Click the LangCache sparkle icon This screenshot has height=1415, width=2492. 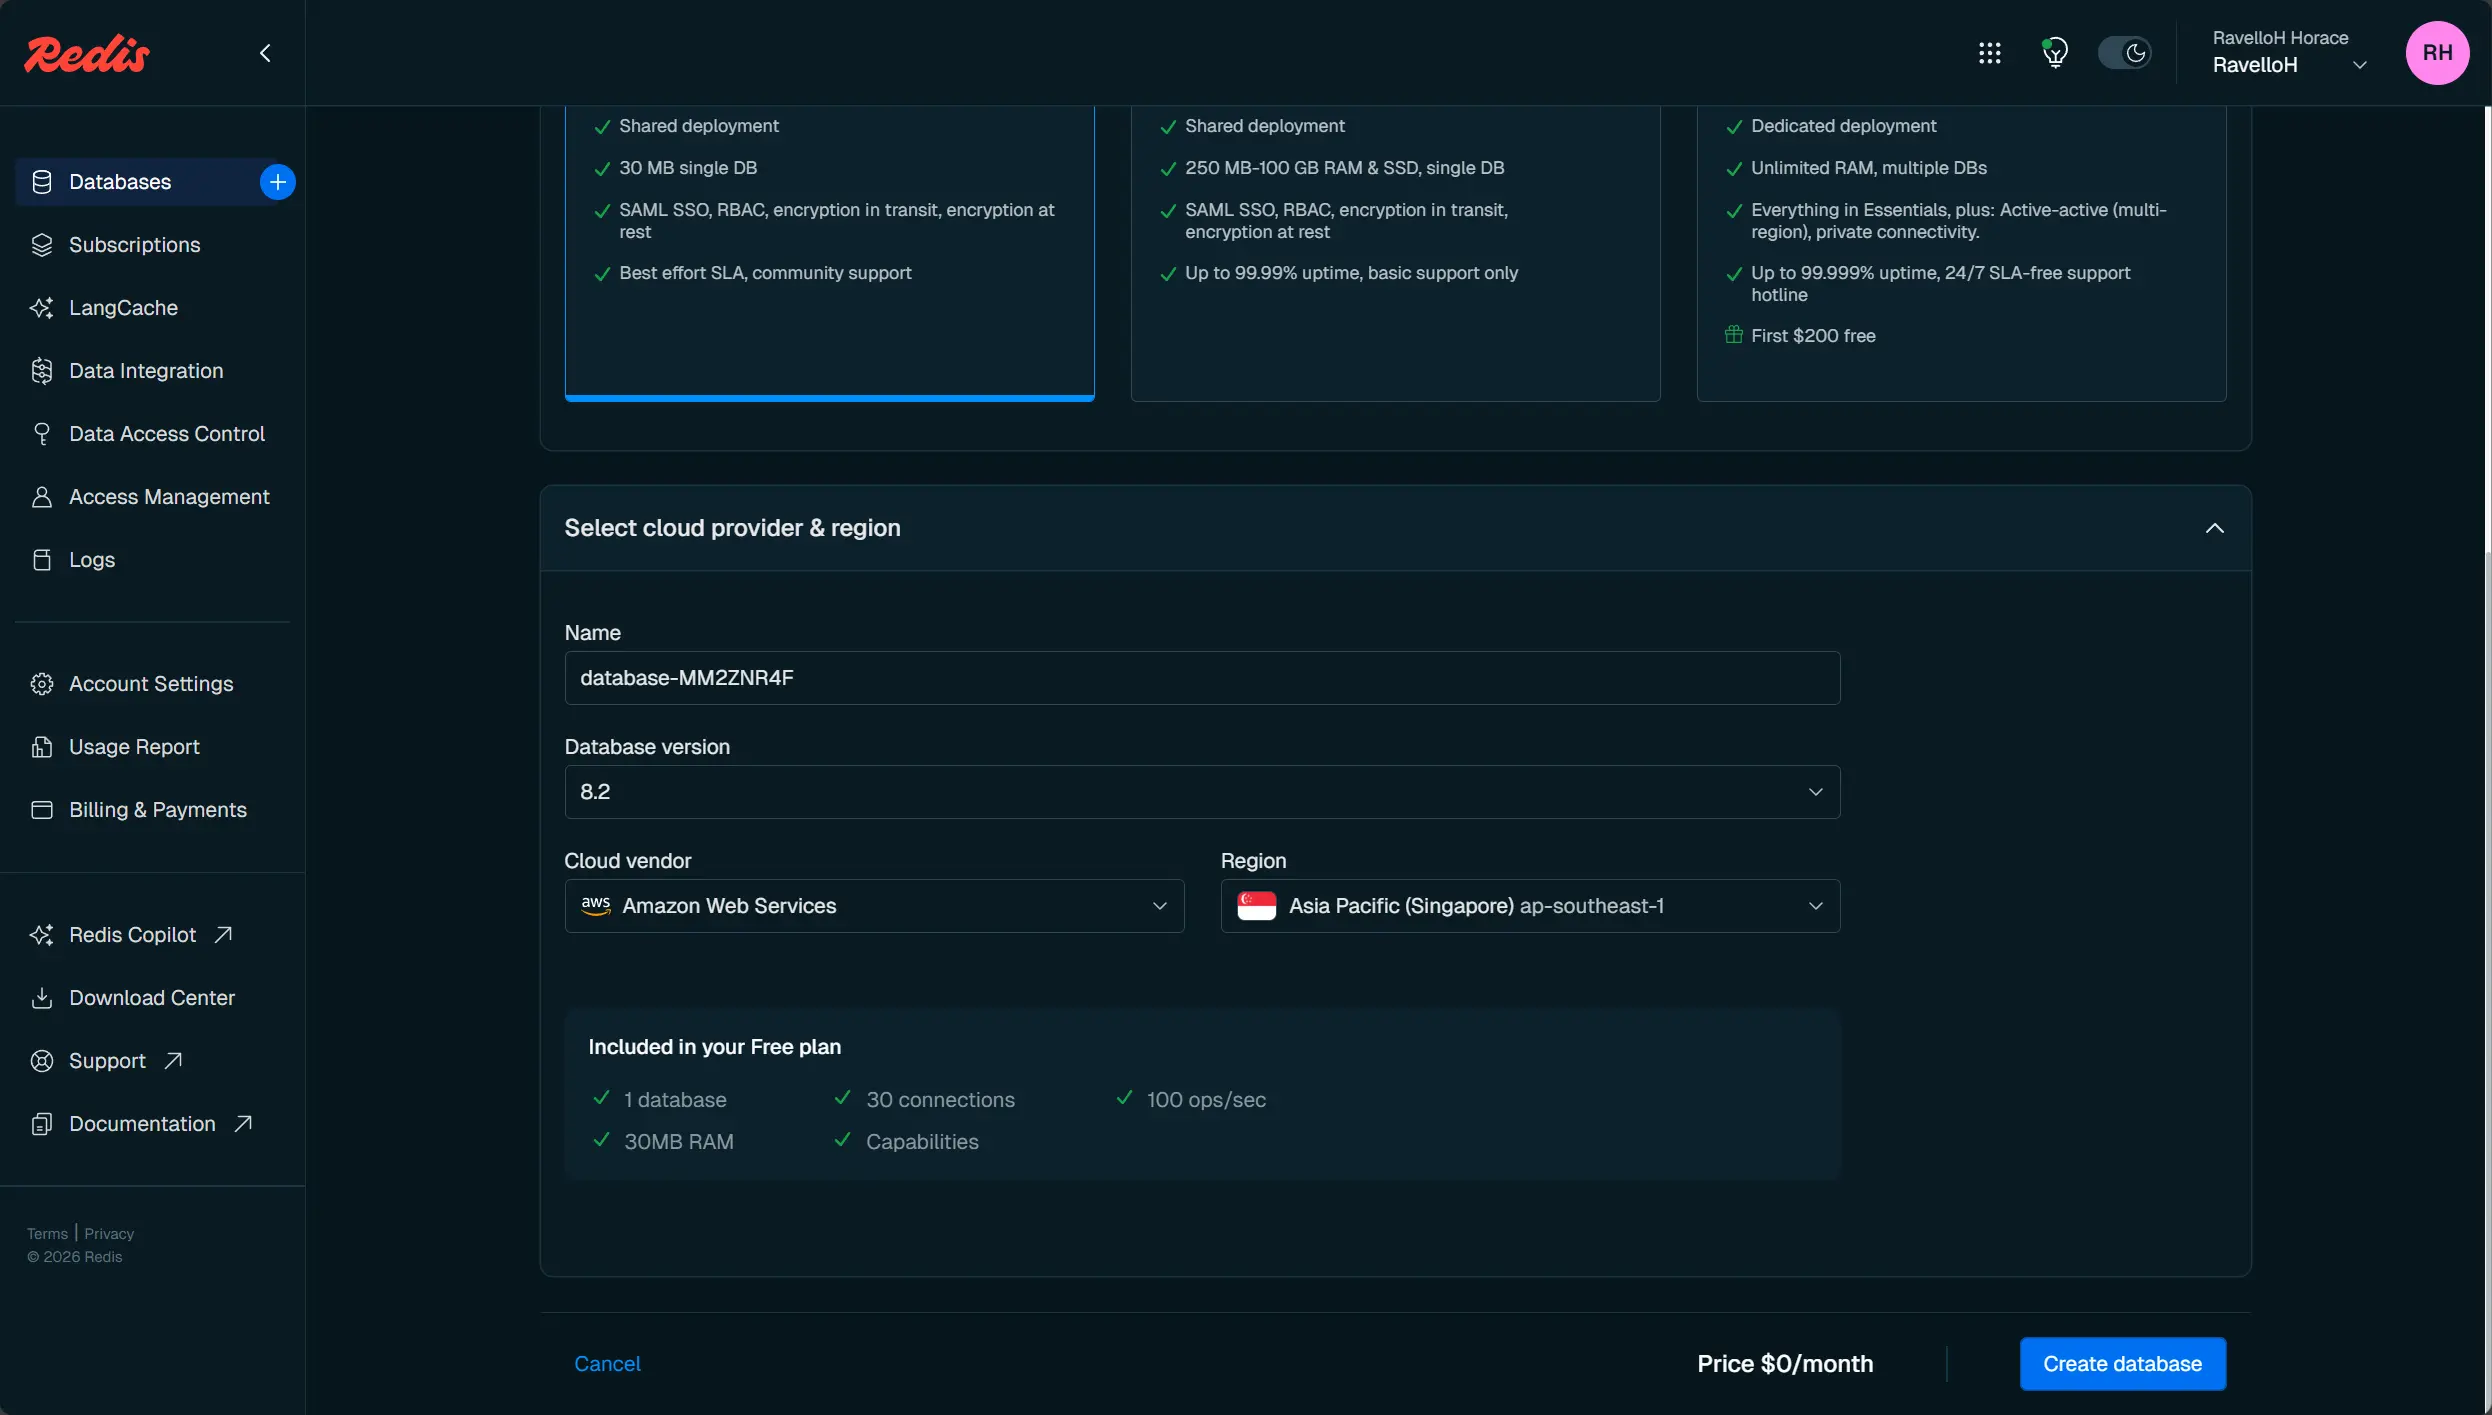(42, 308)
